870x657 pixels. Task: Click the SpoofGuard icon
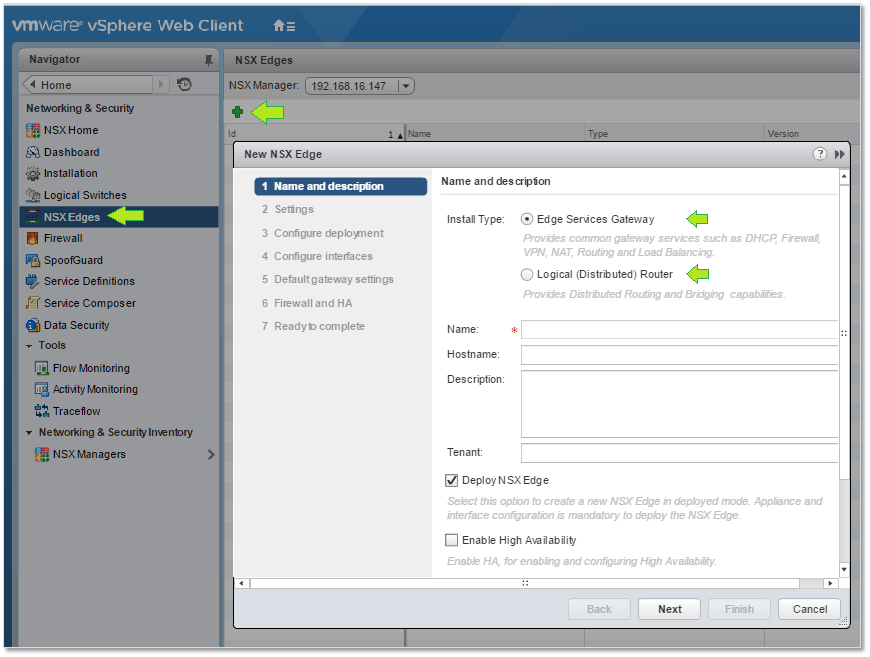[x=33, y=260]
